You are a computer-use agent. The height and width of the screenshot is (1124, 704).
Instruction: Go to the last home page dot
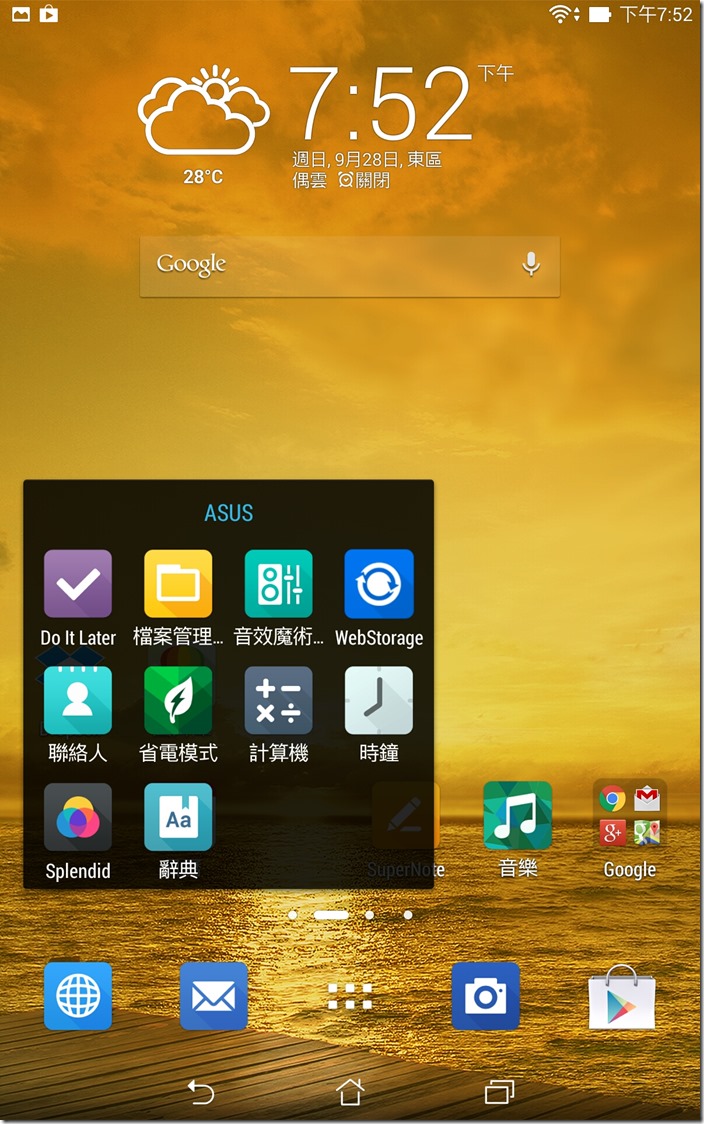(408, 915)
